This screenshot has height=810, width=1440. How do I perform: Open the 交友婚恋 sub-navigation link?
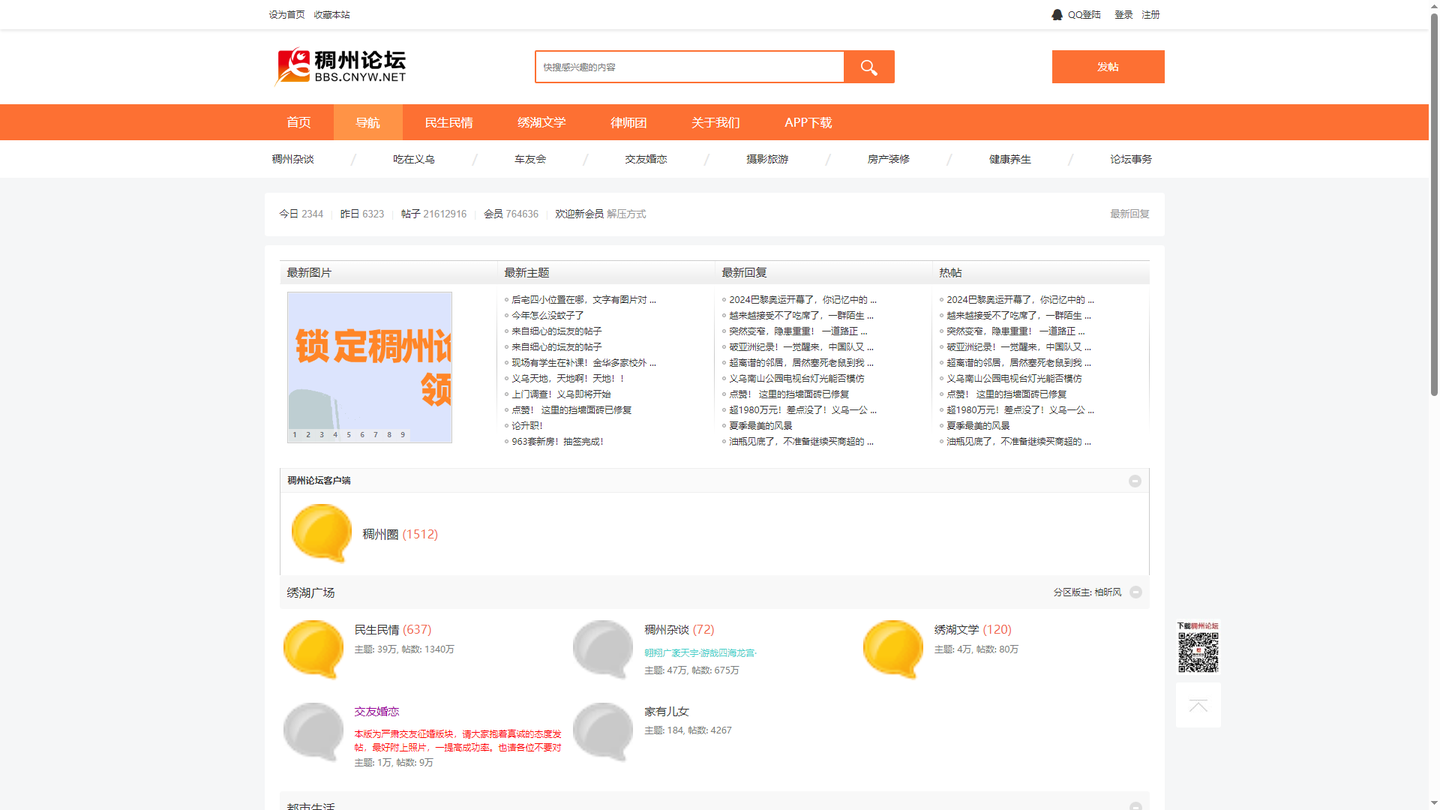click(x=646, y=159)
